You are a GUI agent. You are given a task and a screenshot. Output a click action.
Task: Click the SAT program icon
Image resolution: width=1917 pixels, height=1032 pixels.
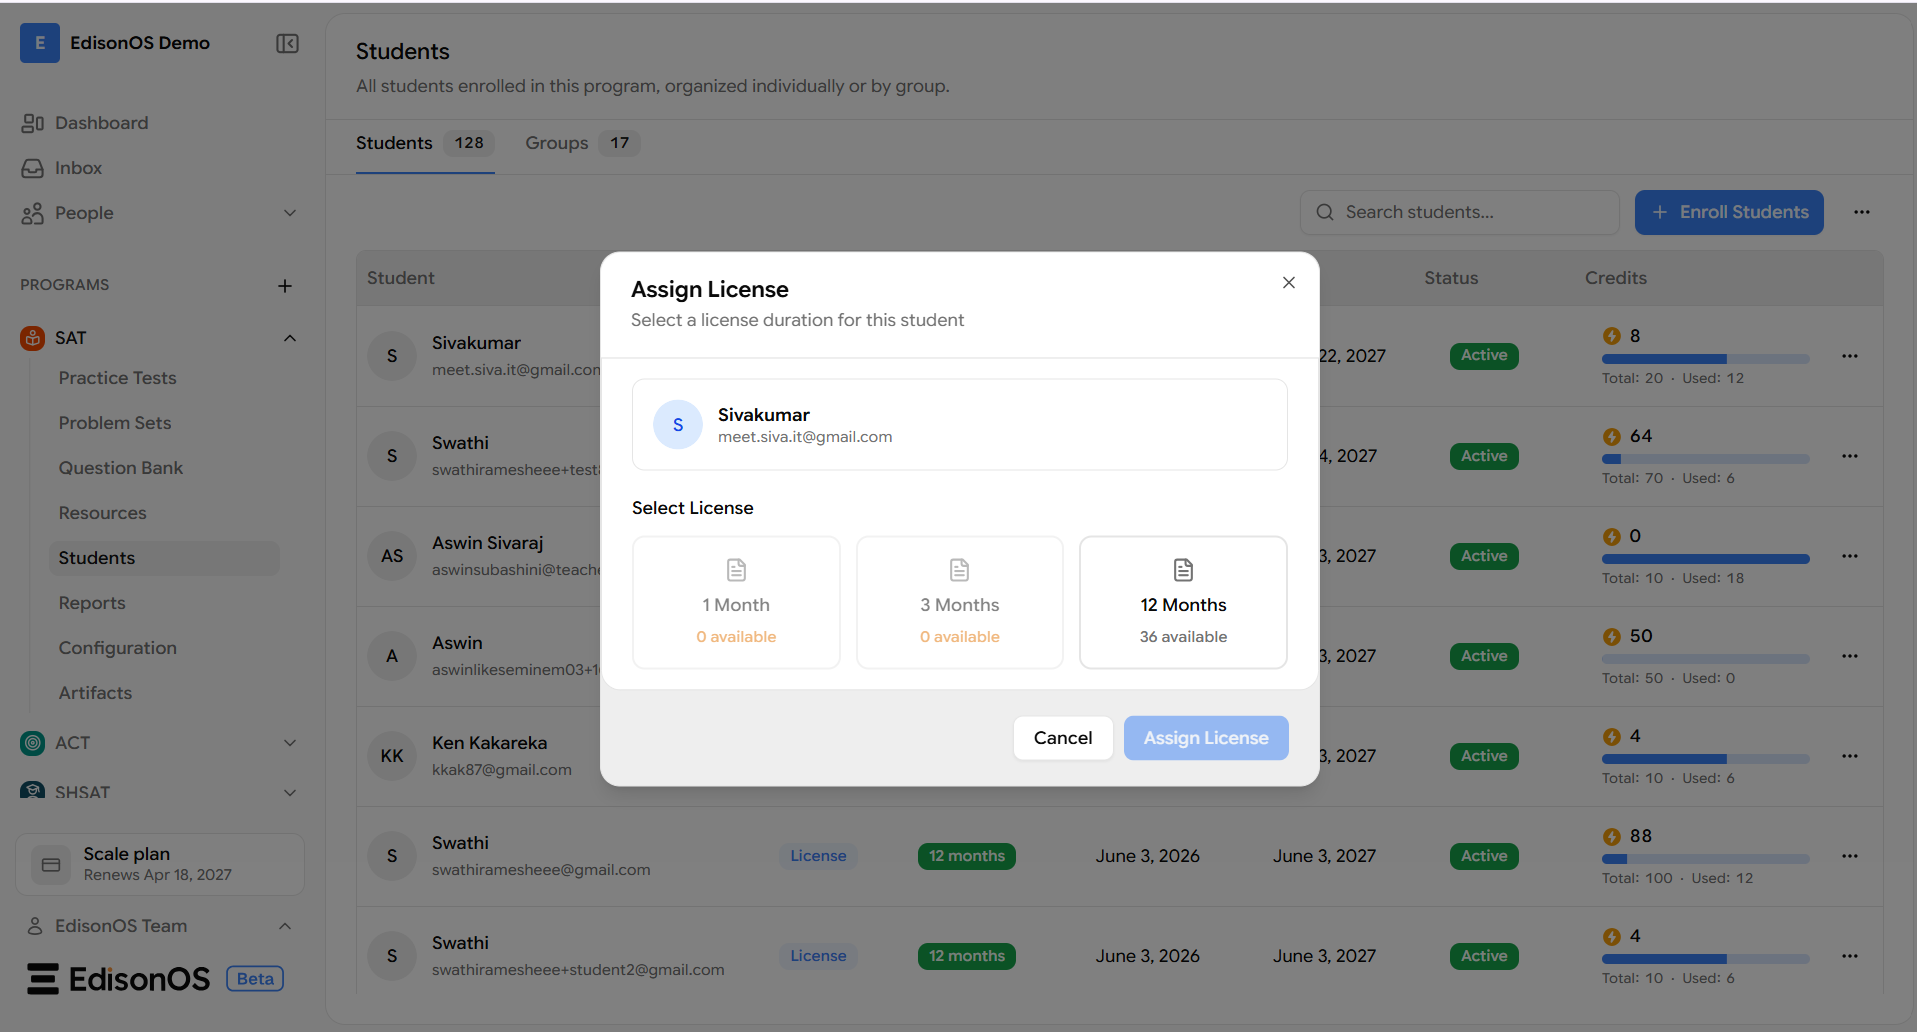pyautogui.click(x=33, y=338)
